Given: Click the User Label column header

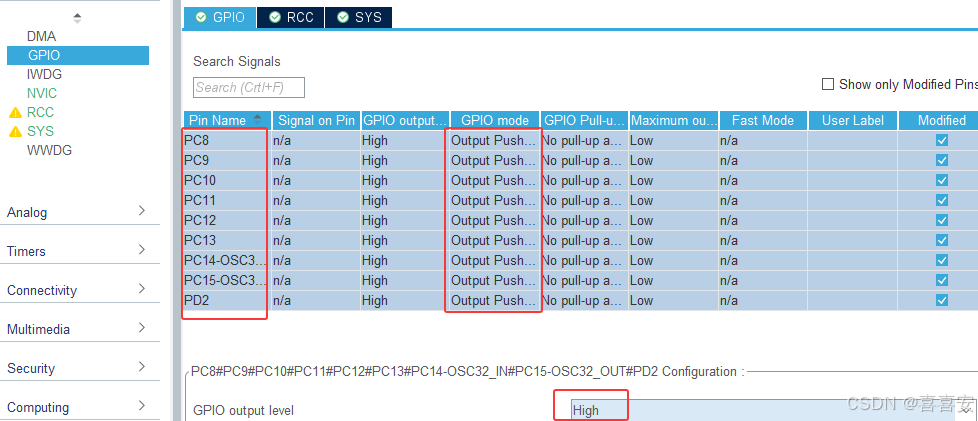Looking at the screenshot, I should pyautogui.click(x=853, y=120).
